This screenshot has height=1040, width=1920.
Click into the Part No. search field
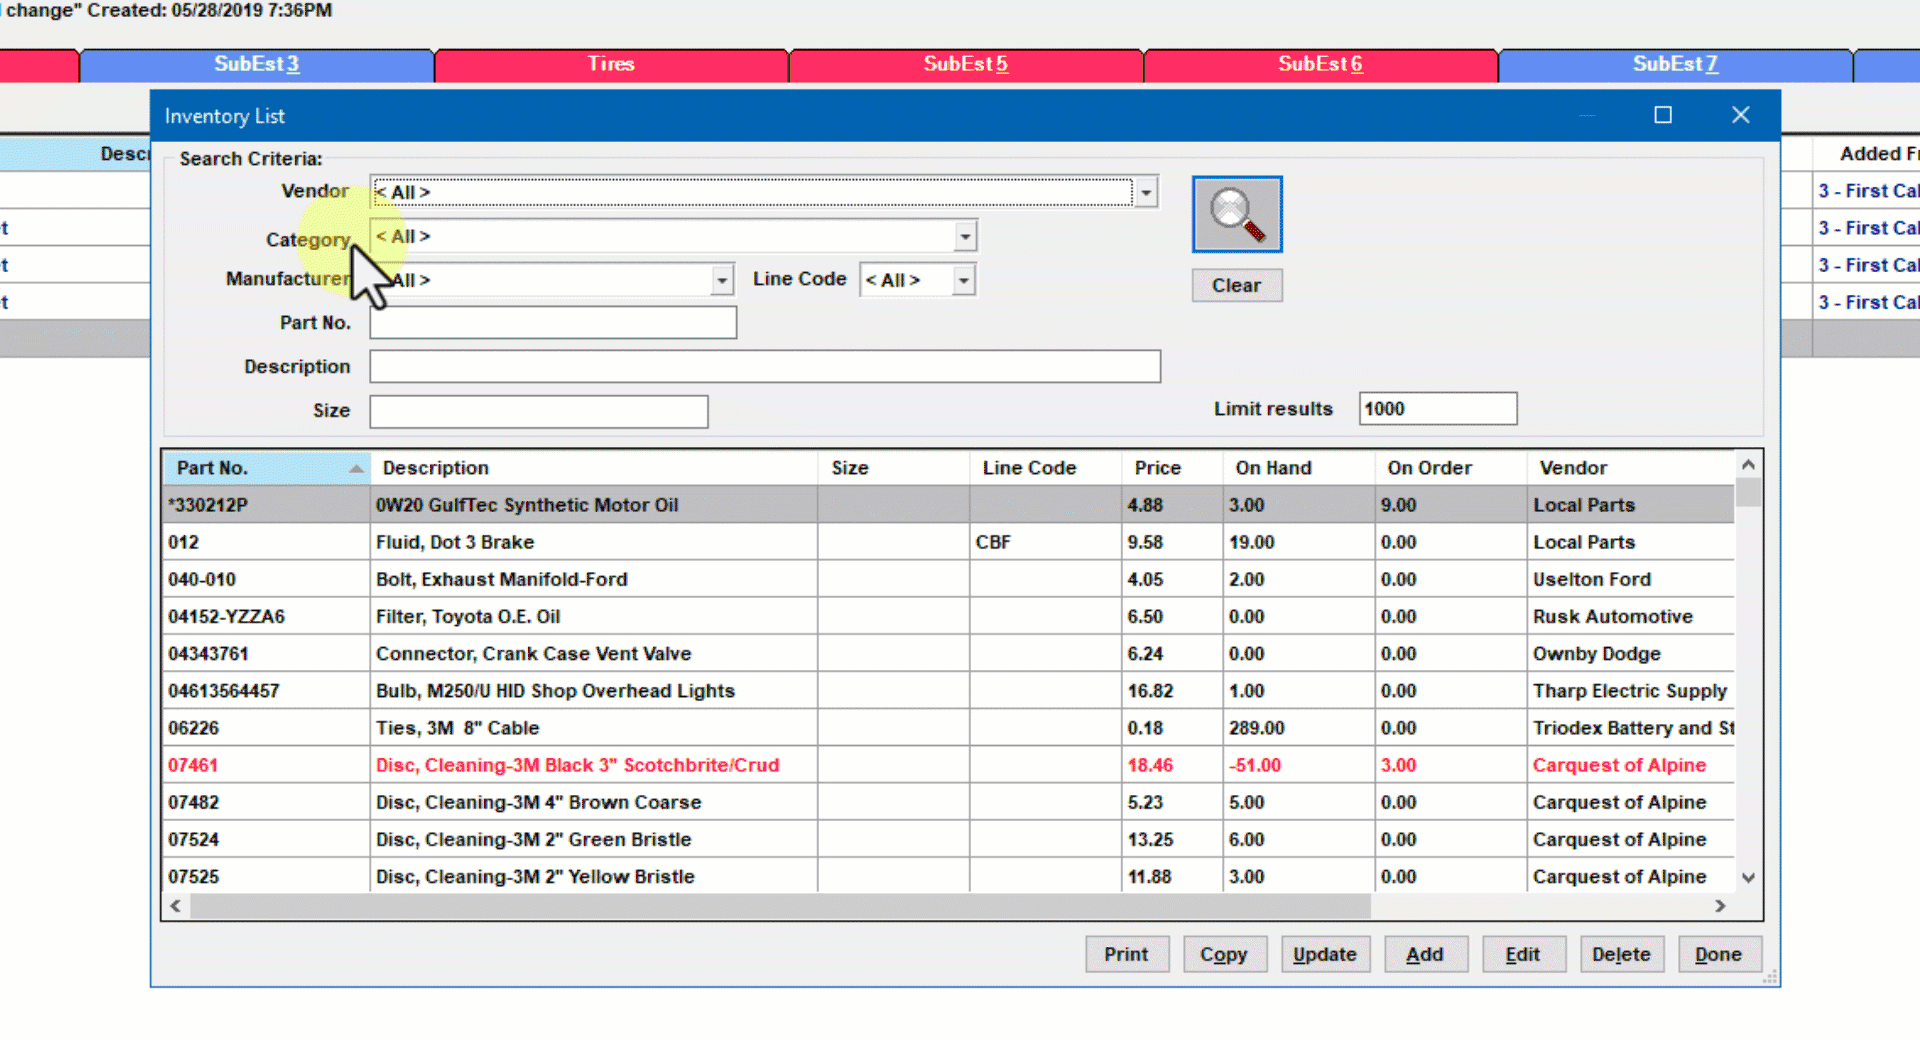[x=553, y=323]
